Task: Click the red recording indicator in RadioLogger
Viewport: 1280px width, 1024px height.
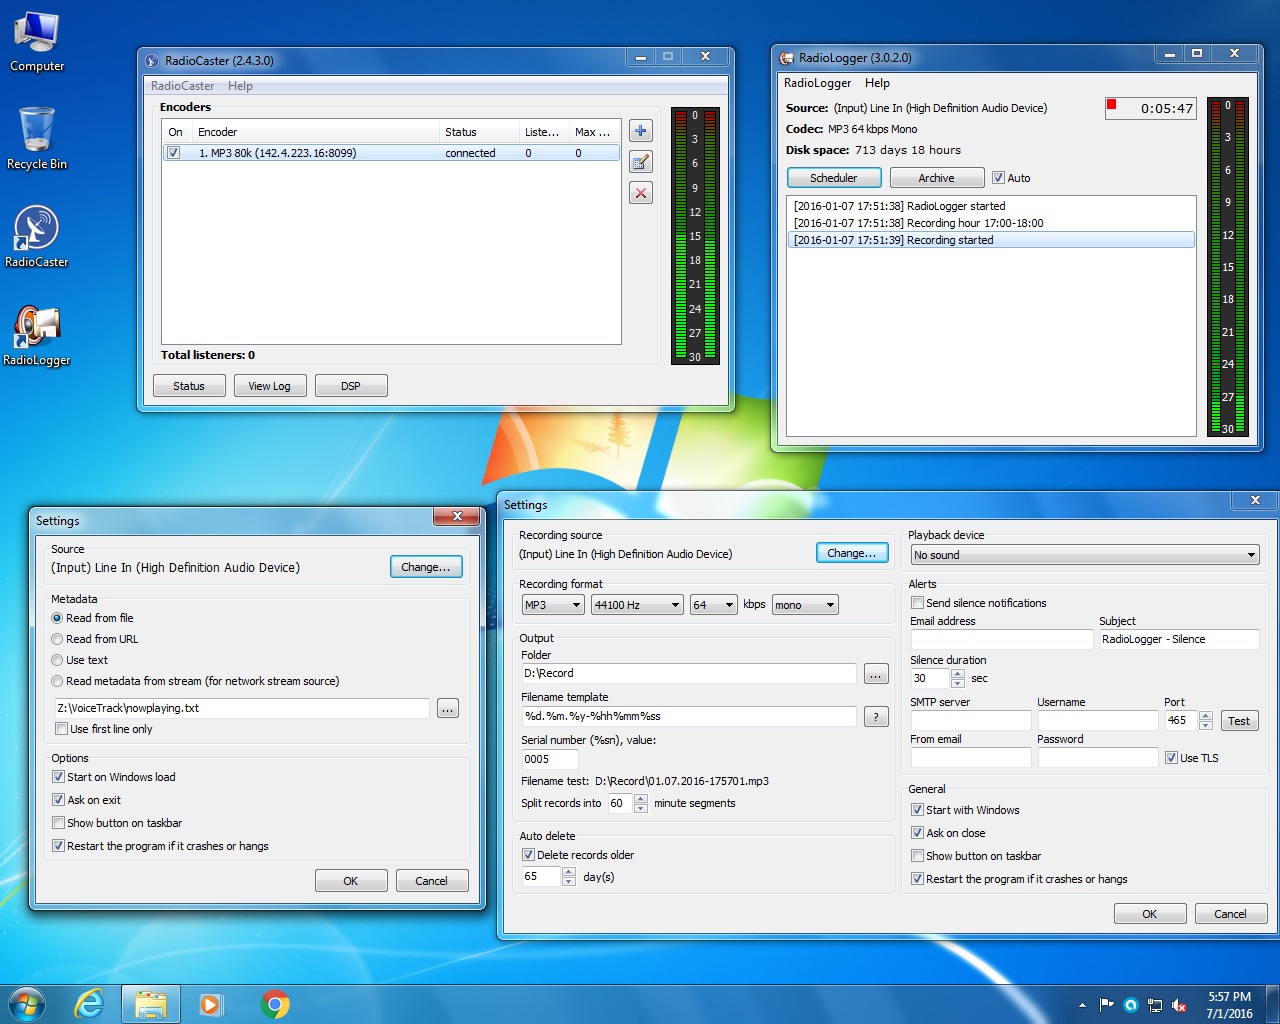Action: tap(1111, 104)
